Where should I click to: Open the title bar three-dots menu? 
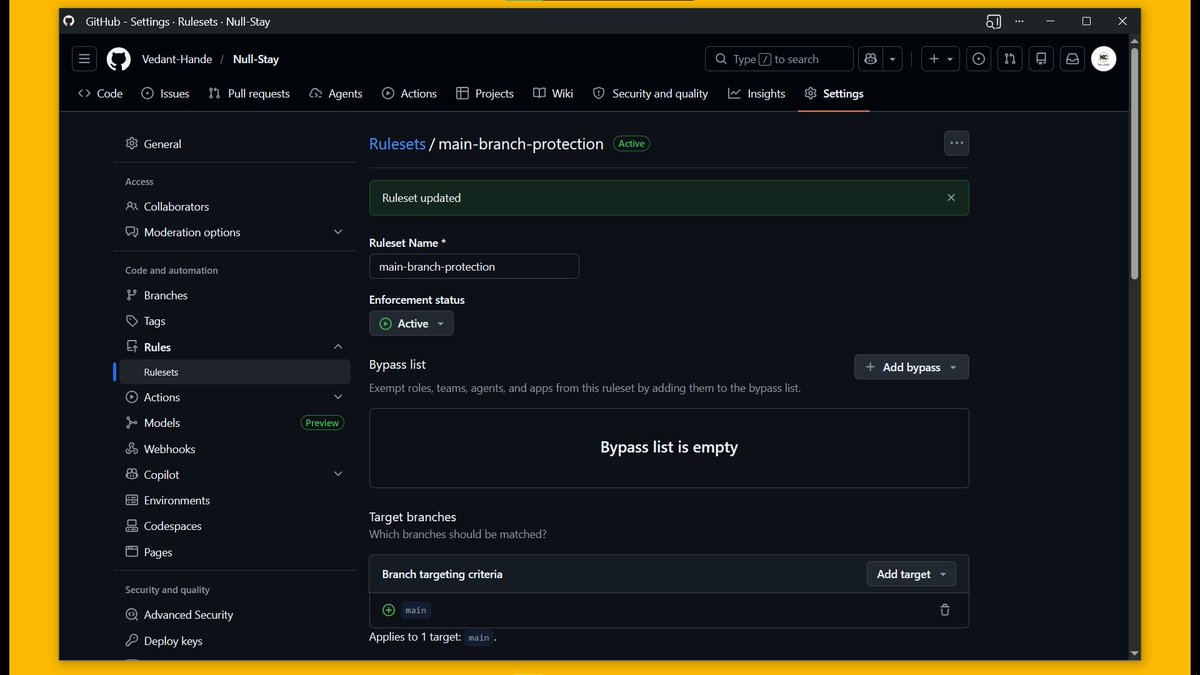pyautogui.click(x=1019, y=21)
